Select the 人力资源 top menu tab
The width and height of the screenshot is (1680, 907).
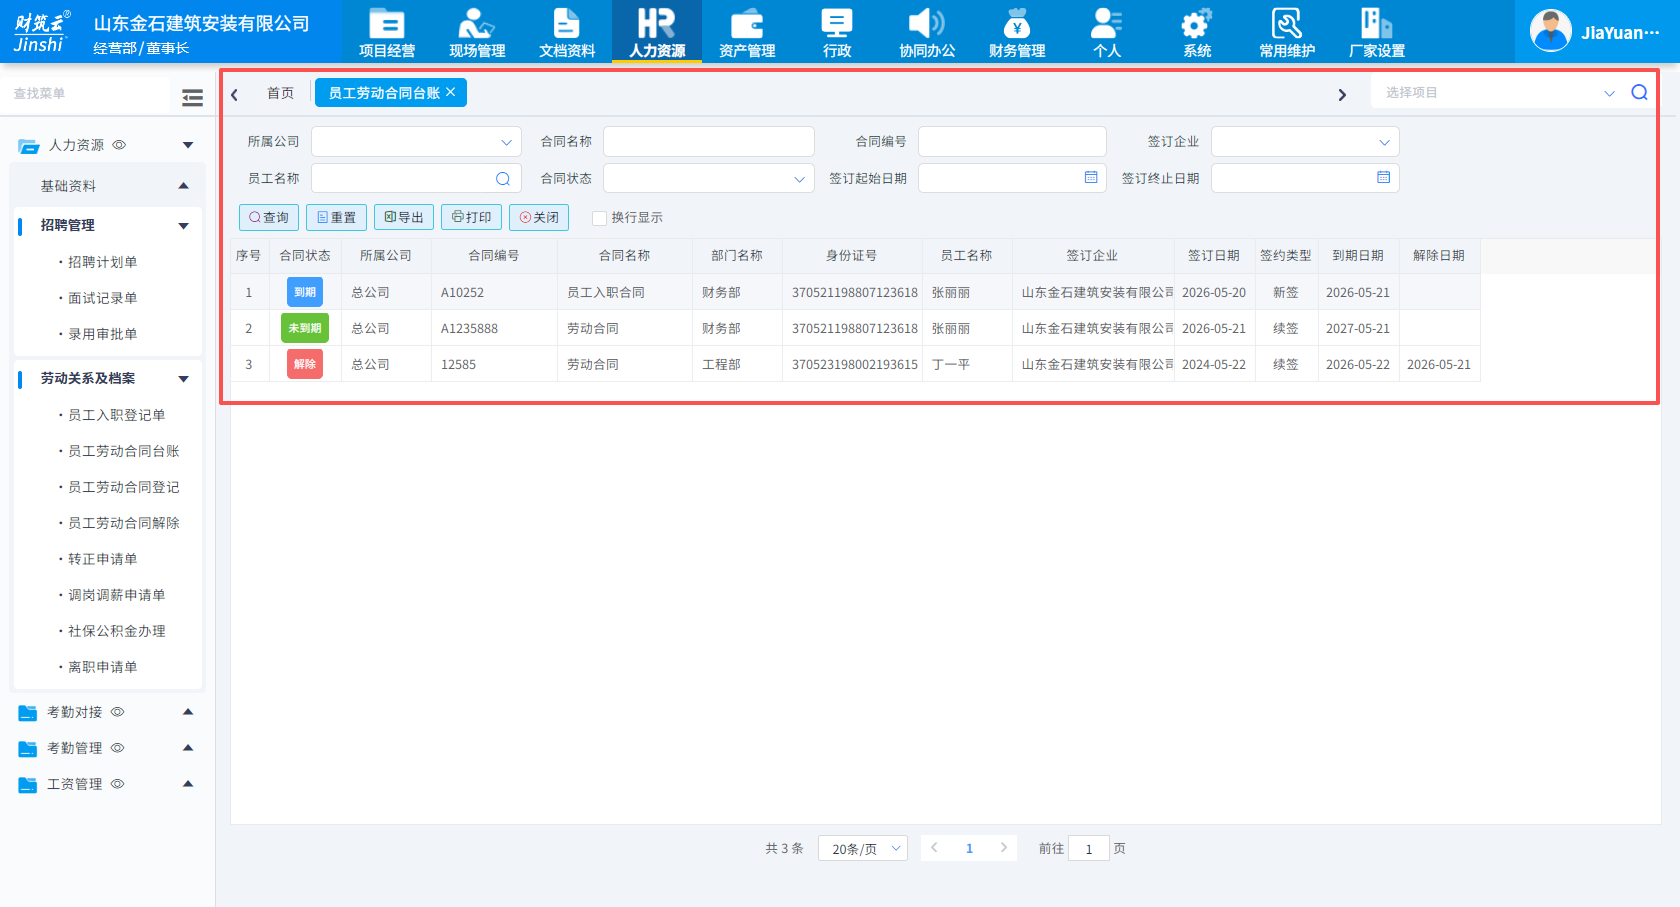click(x=657, y=31)
